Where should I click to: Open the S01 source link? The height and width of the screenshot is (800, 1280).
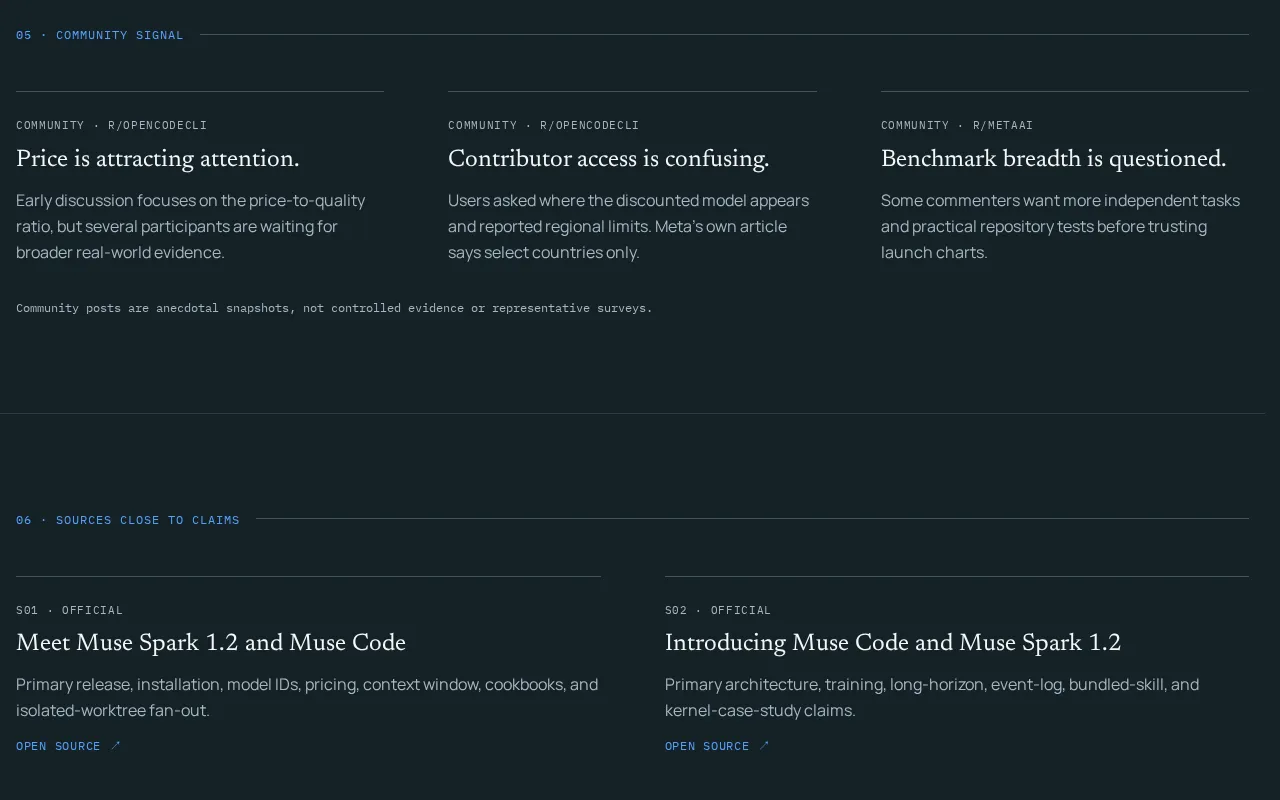tap(68, 746)
